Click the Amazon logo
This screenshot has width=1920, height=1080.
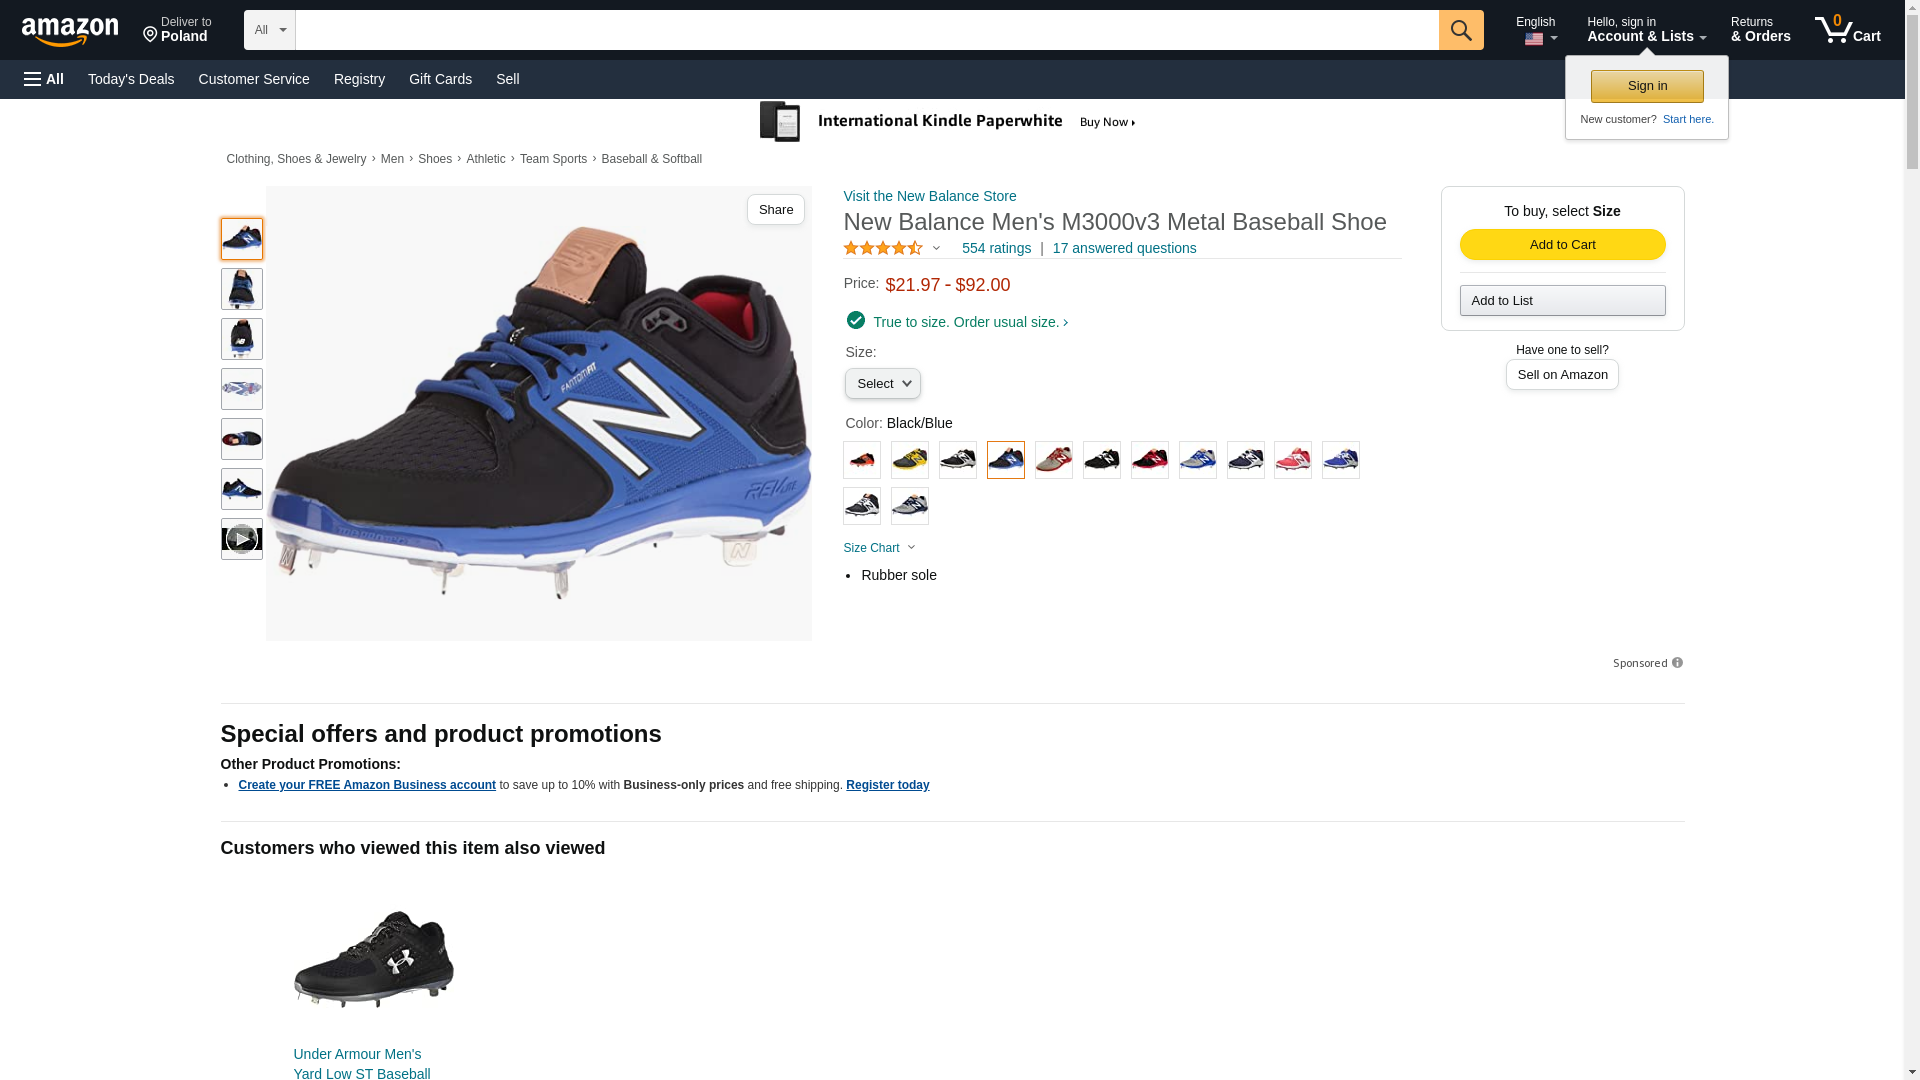pyautogui.click(x=70, y=31)
